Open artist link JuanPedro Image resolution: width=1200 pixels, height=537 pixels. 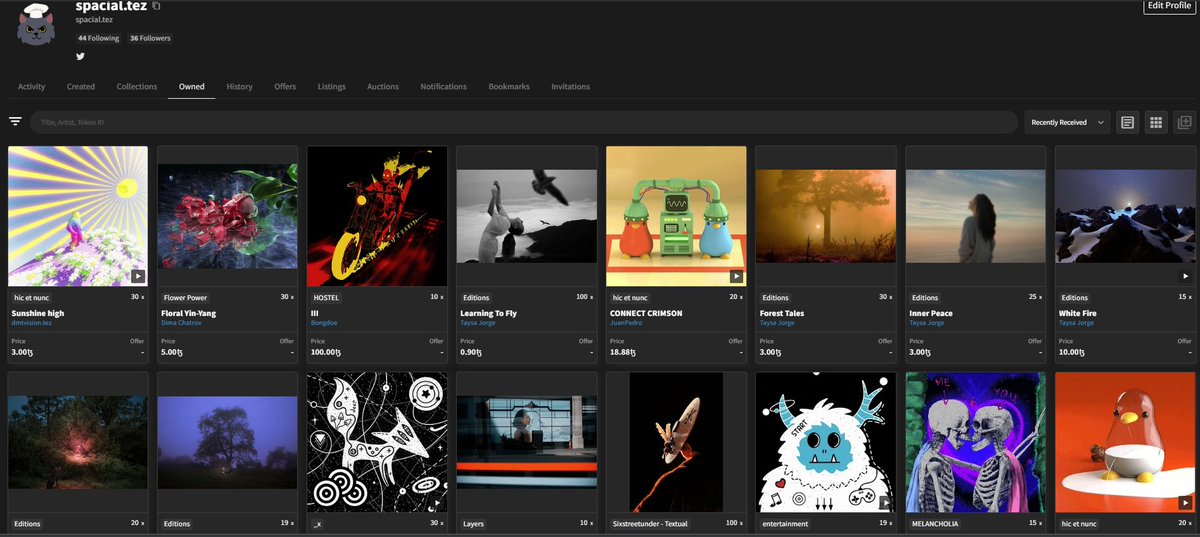coord(626,323)
